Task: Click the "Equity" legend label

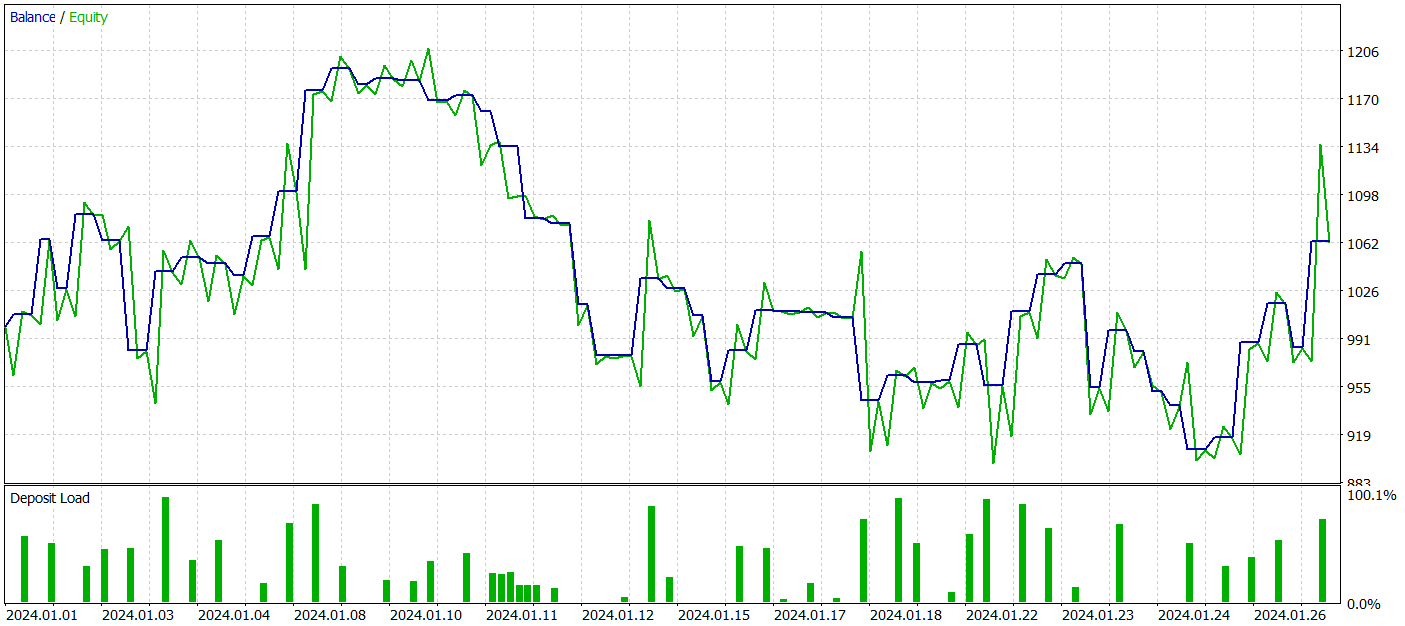Action: pyautogui.click(x=88, y=17)
